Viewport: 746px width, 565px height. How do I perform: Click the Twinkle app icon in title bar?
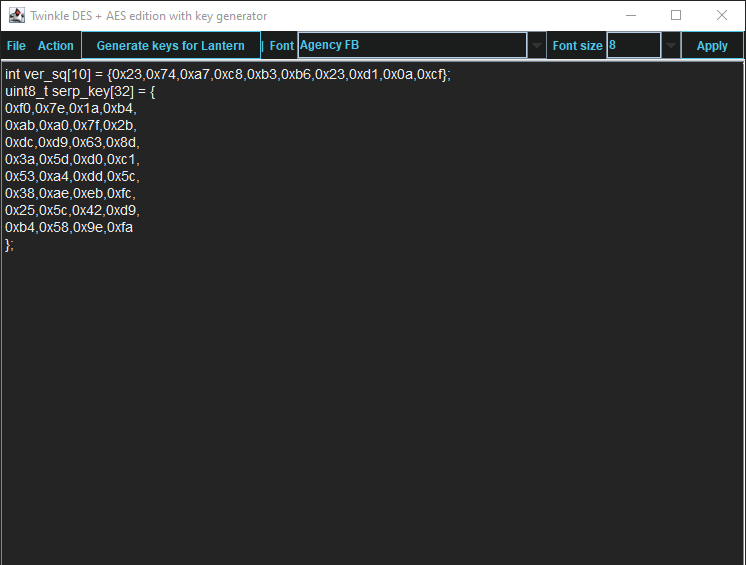(x=17, y=16)
